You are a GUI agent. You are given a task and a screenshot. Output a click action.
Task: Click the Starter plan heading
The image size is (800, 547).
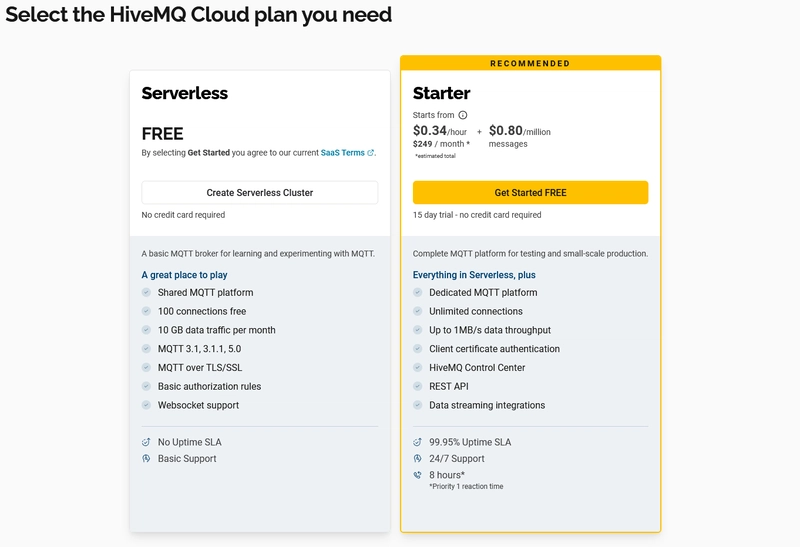[x=441, y=93]
